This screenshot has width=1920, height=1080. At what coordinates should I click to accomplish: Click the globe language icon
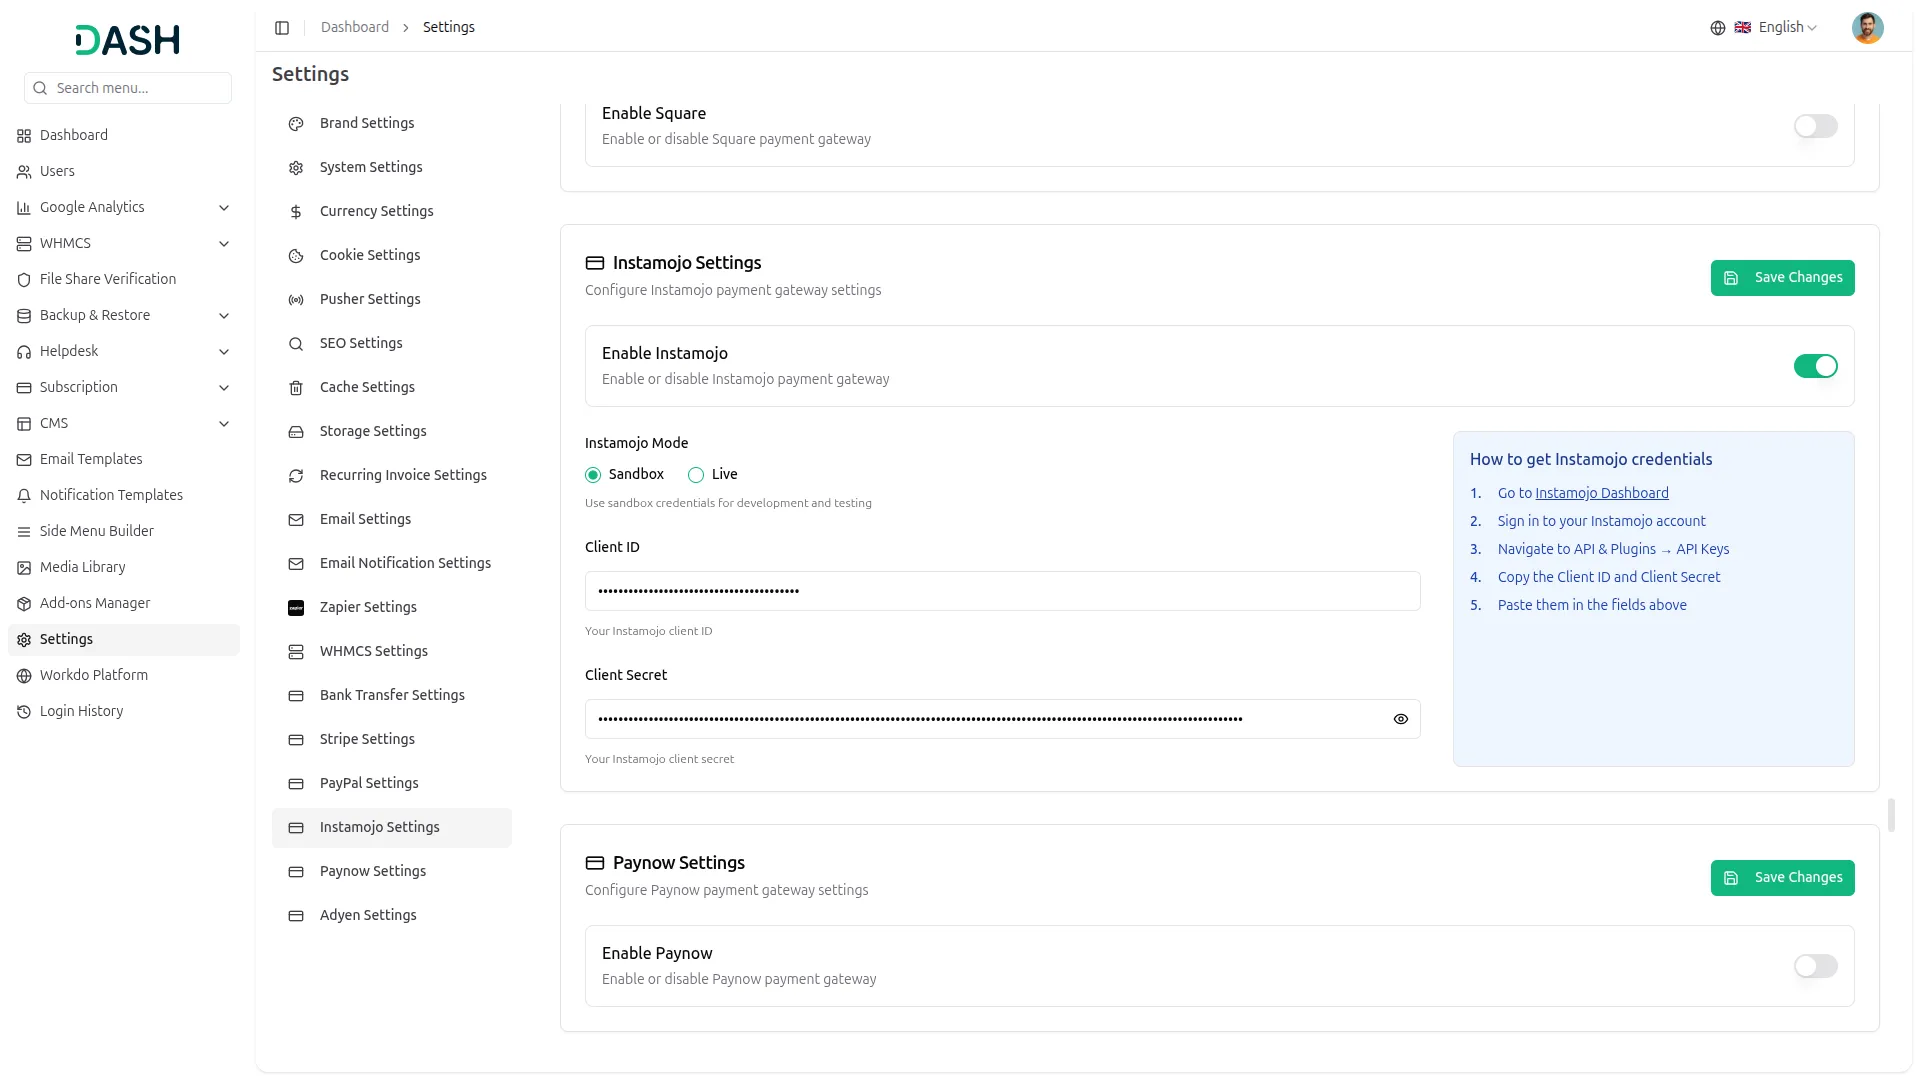coord(1718,28)
